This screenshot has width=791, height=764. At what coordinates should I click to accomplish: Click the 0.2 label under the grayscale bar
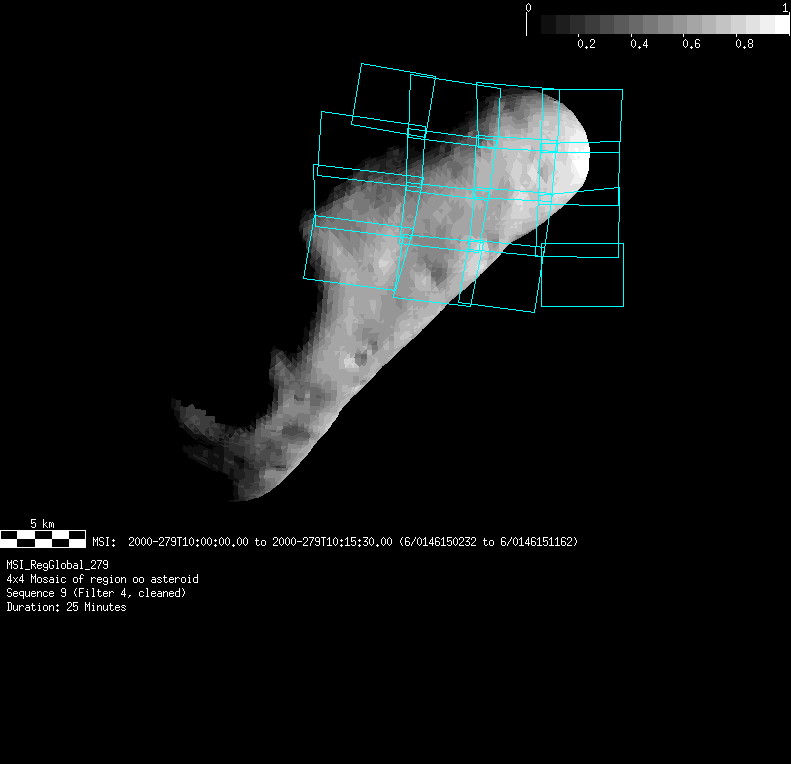click(586, 44)
